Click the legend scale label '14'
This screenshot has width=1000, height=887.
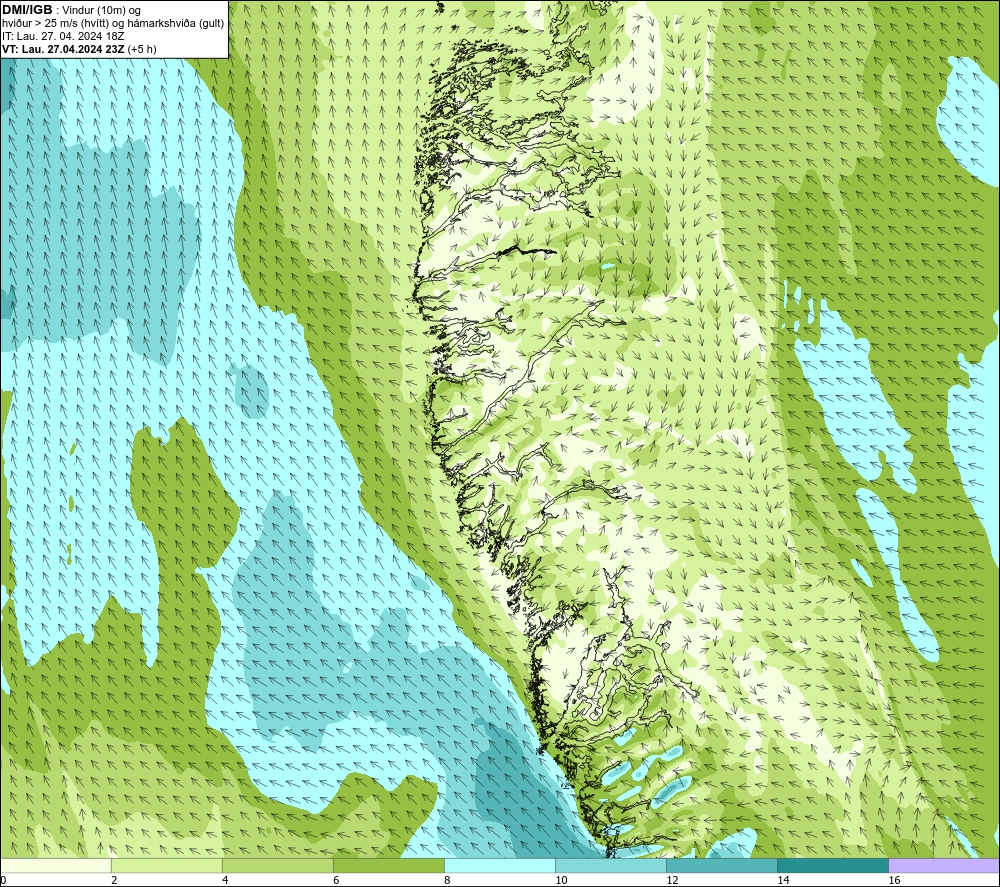pyautogui.click(x=783, y=880)
